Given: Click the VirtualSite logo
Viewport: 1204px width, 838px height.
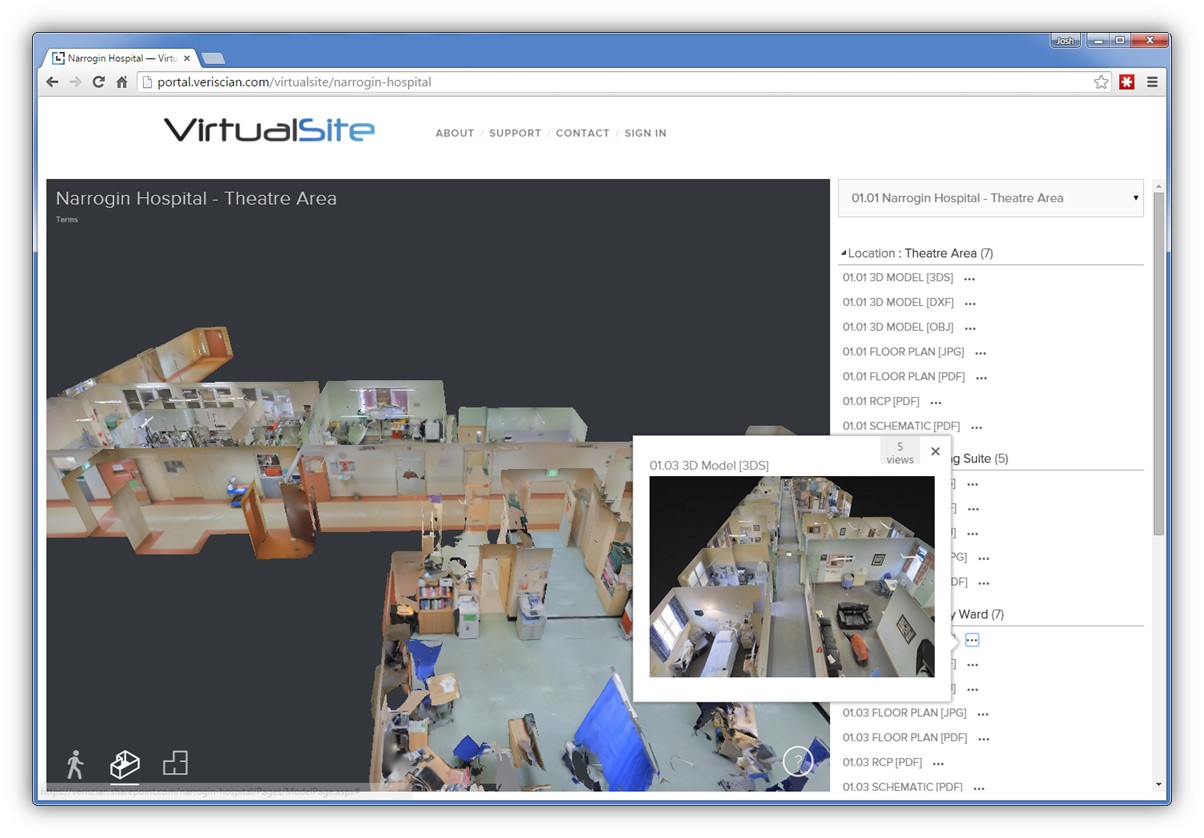Looking at the screenshot, I should [x=269, y=129].
